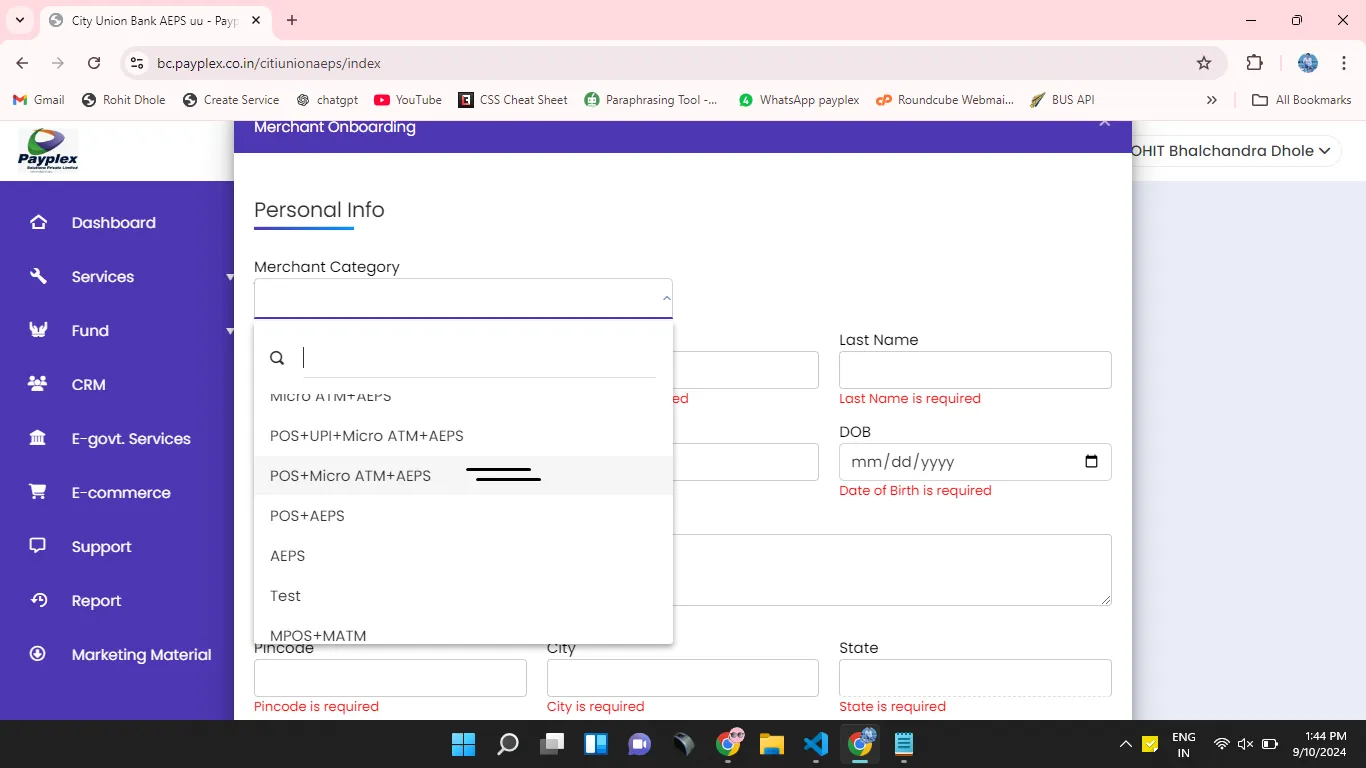Open Visual Studio Code from taskbar
Screen dimensions: 1366x768
pyautogui.click(x=816, y=744)
